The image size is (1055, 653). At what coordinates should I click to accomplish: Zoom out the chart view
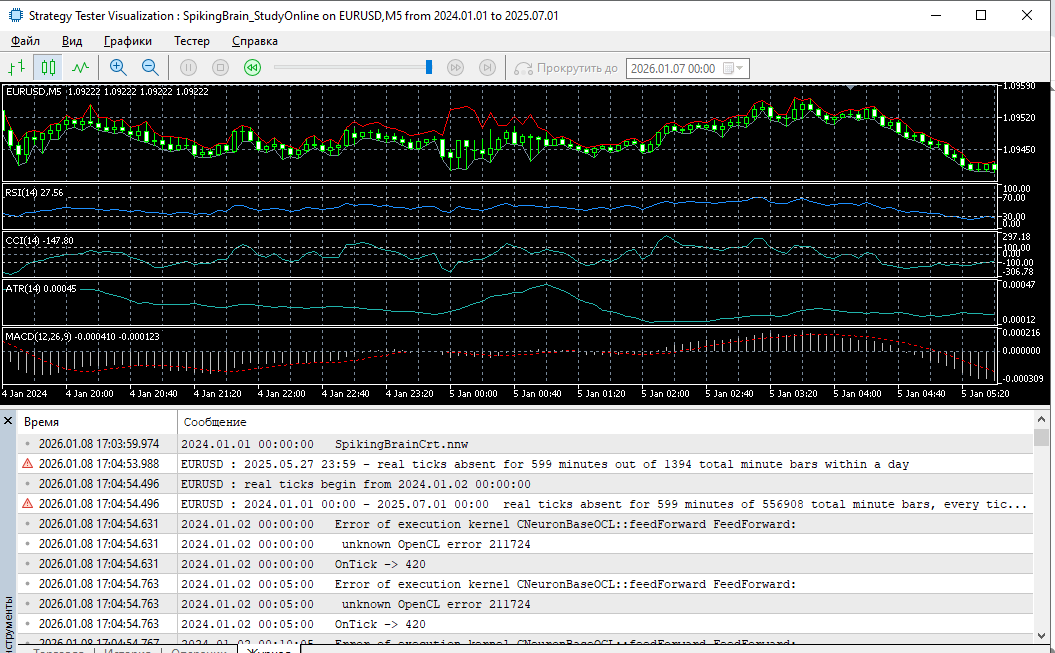(150, 67)
